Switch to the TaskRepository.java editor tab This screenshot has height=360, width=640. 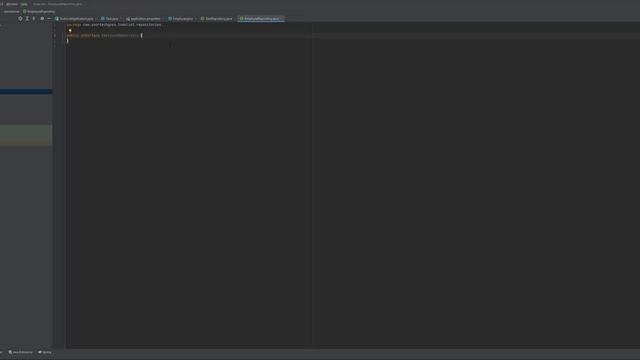point(217,19)
